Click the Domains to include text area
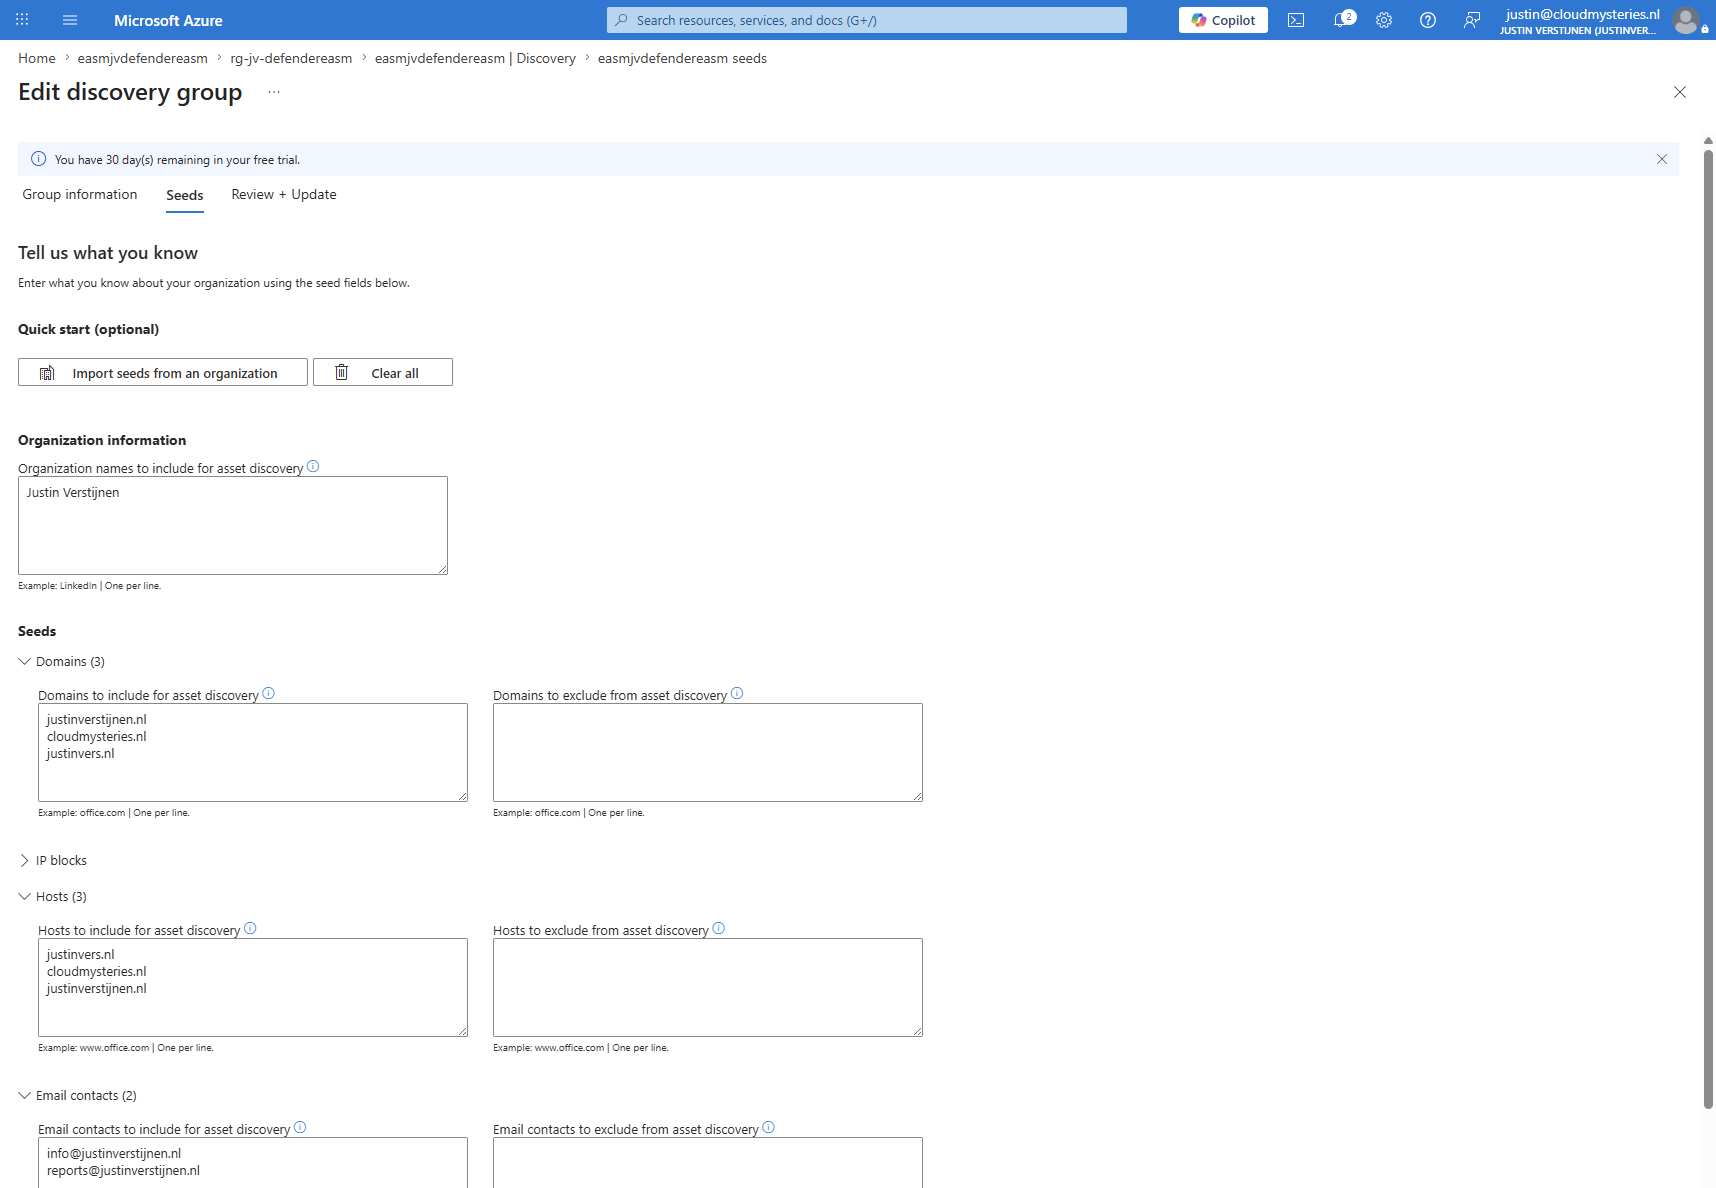This screenshot has height=1188, width=1716. click(253, 752)
